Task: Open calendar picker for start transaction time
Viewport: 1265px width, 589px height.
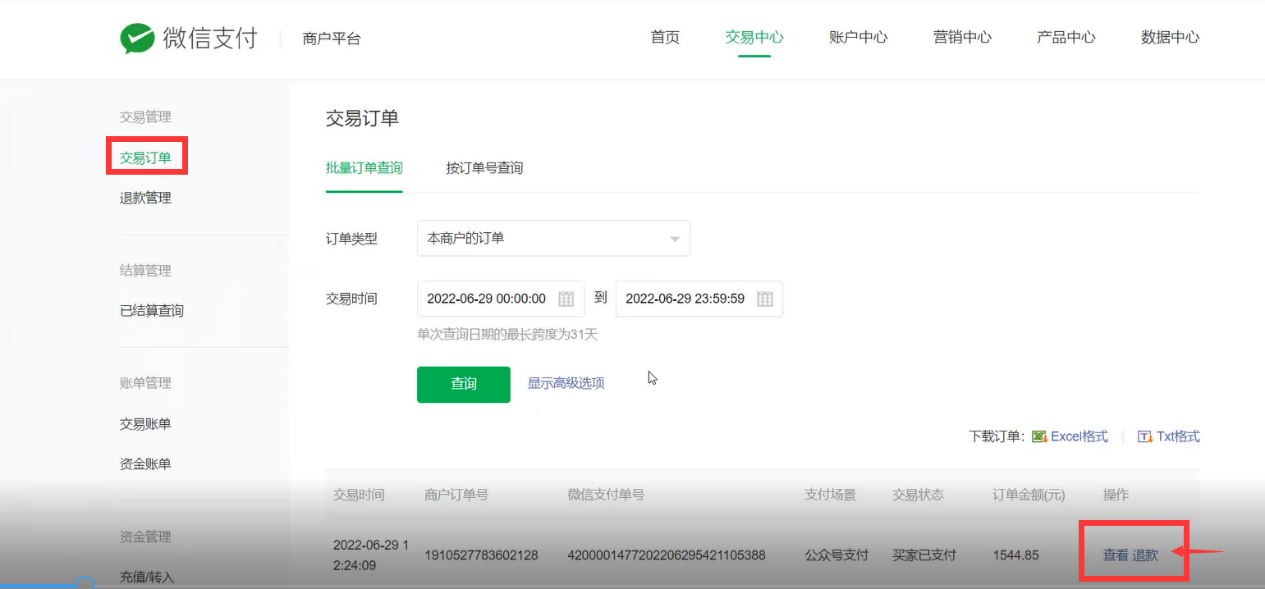Action: pyautogui.click(x=566, y=299)
